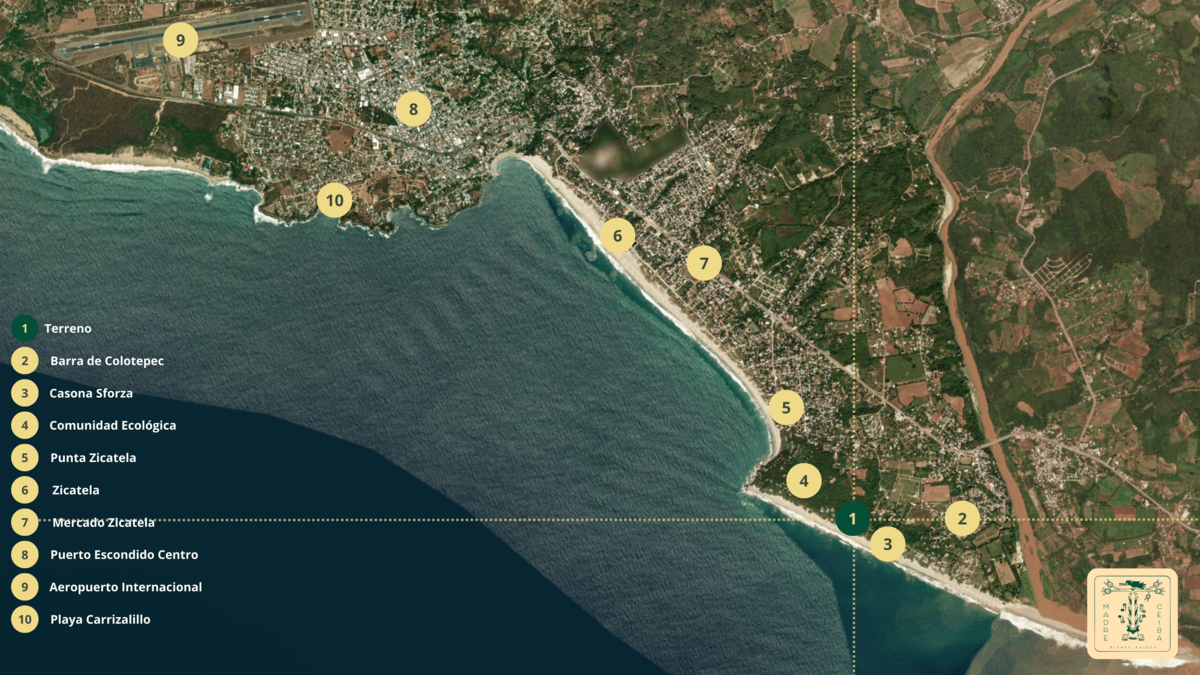Select the "Punta Zicatela" legend label
The height and width of the screenshot is (675, 1200).
tap(93, 458)
